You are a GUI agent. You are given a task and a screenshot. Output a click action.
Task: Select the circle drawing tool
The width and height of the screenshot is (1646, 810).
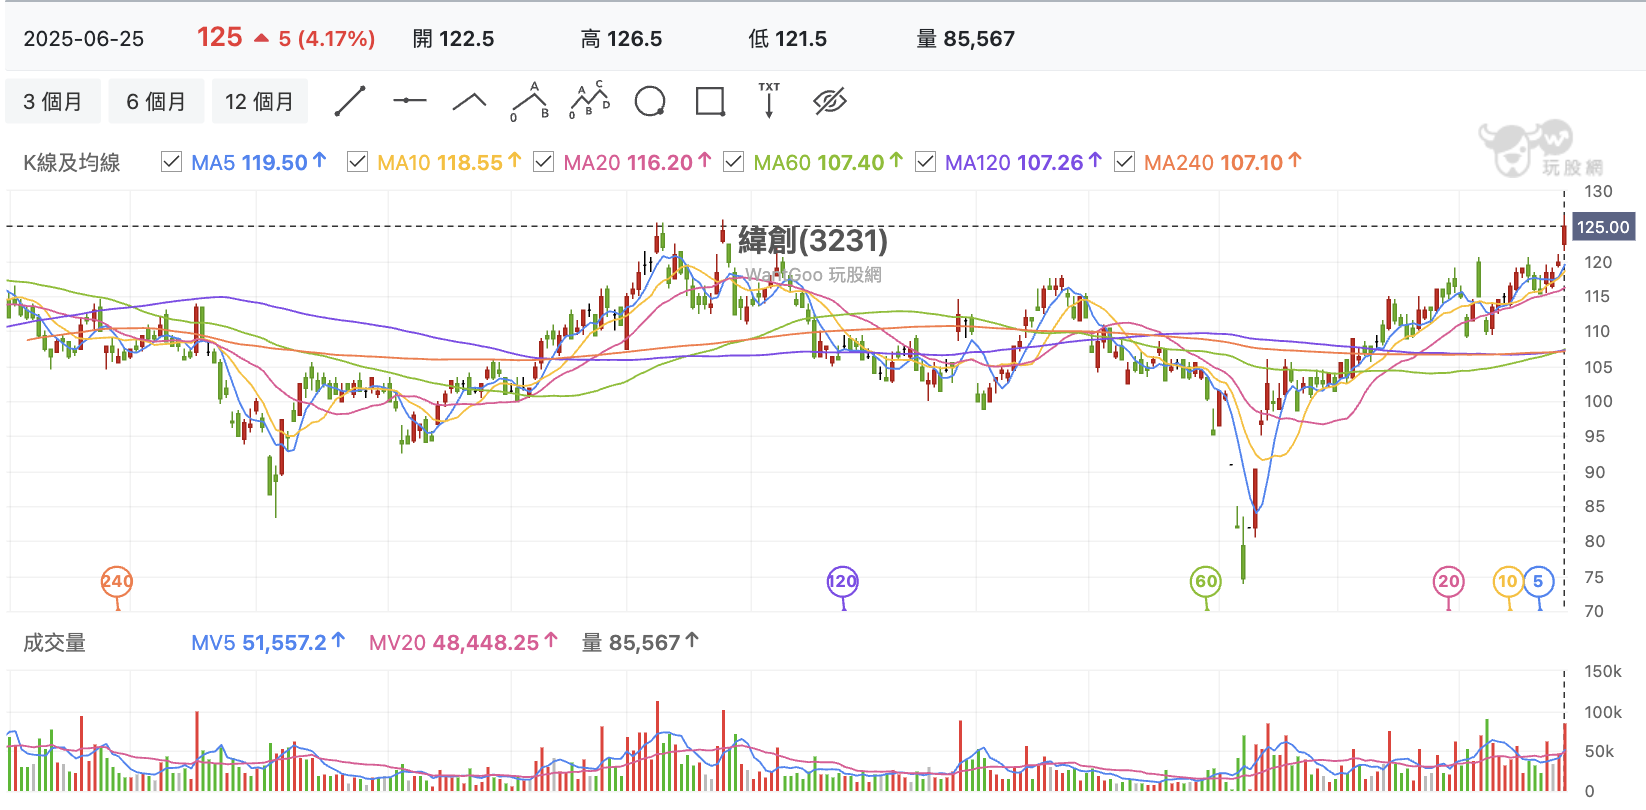point(650,101)
